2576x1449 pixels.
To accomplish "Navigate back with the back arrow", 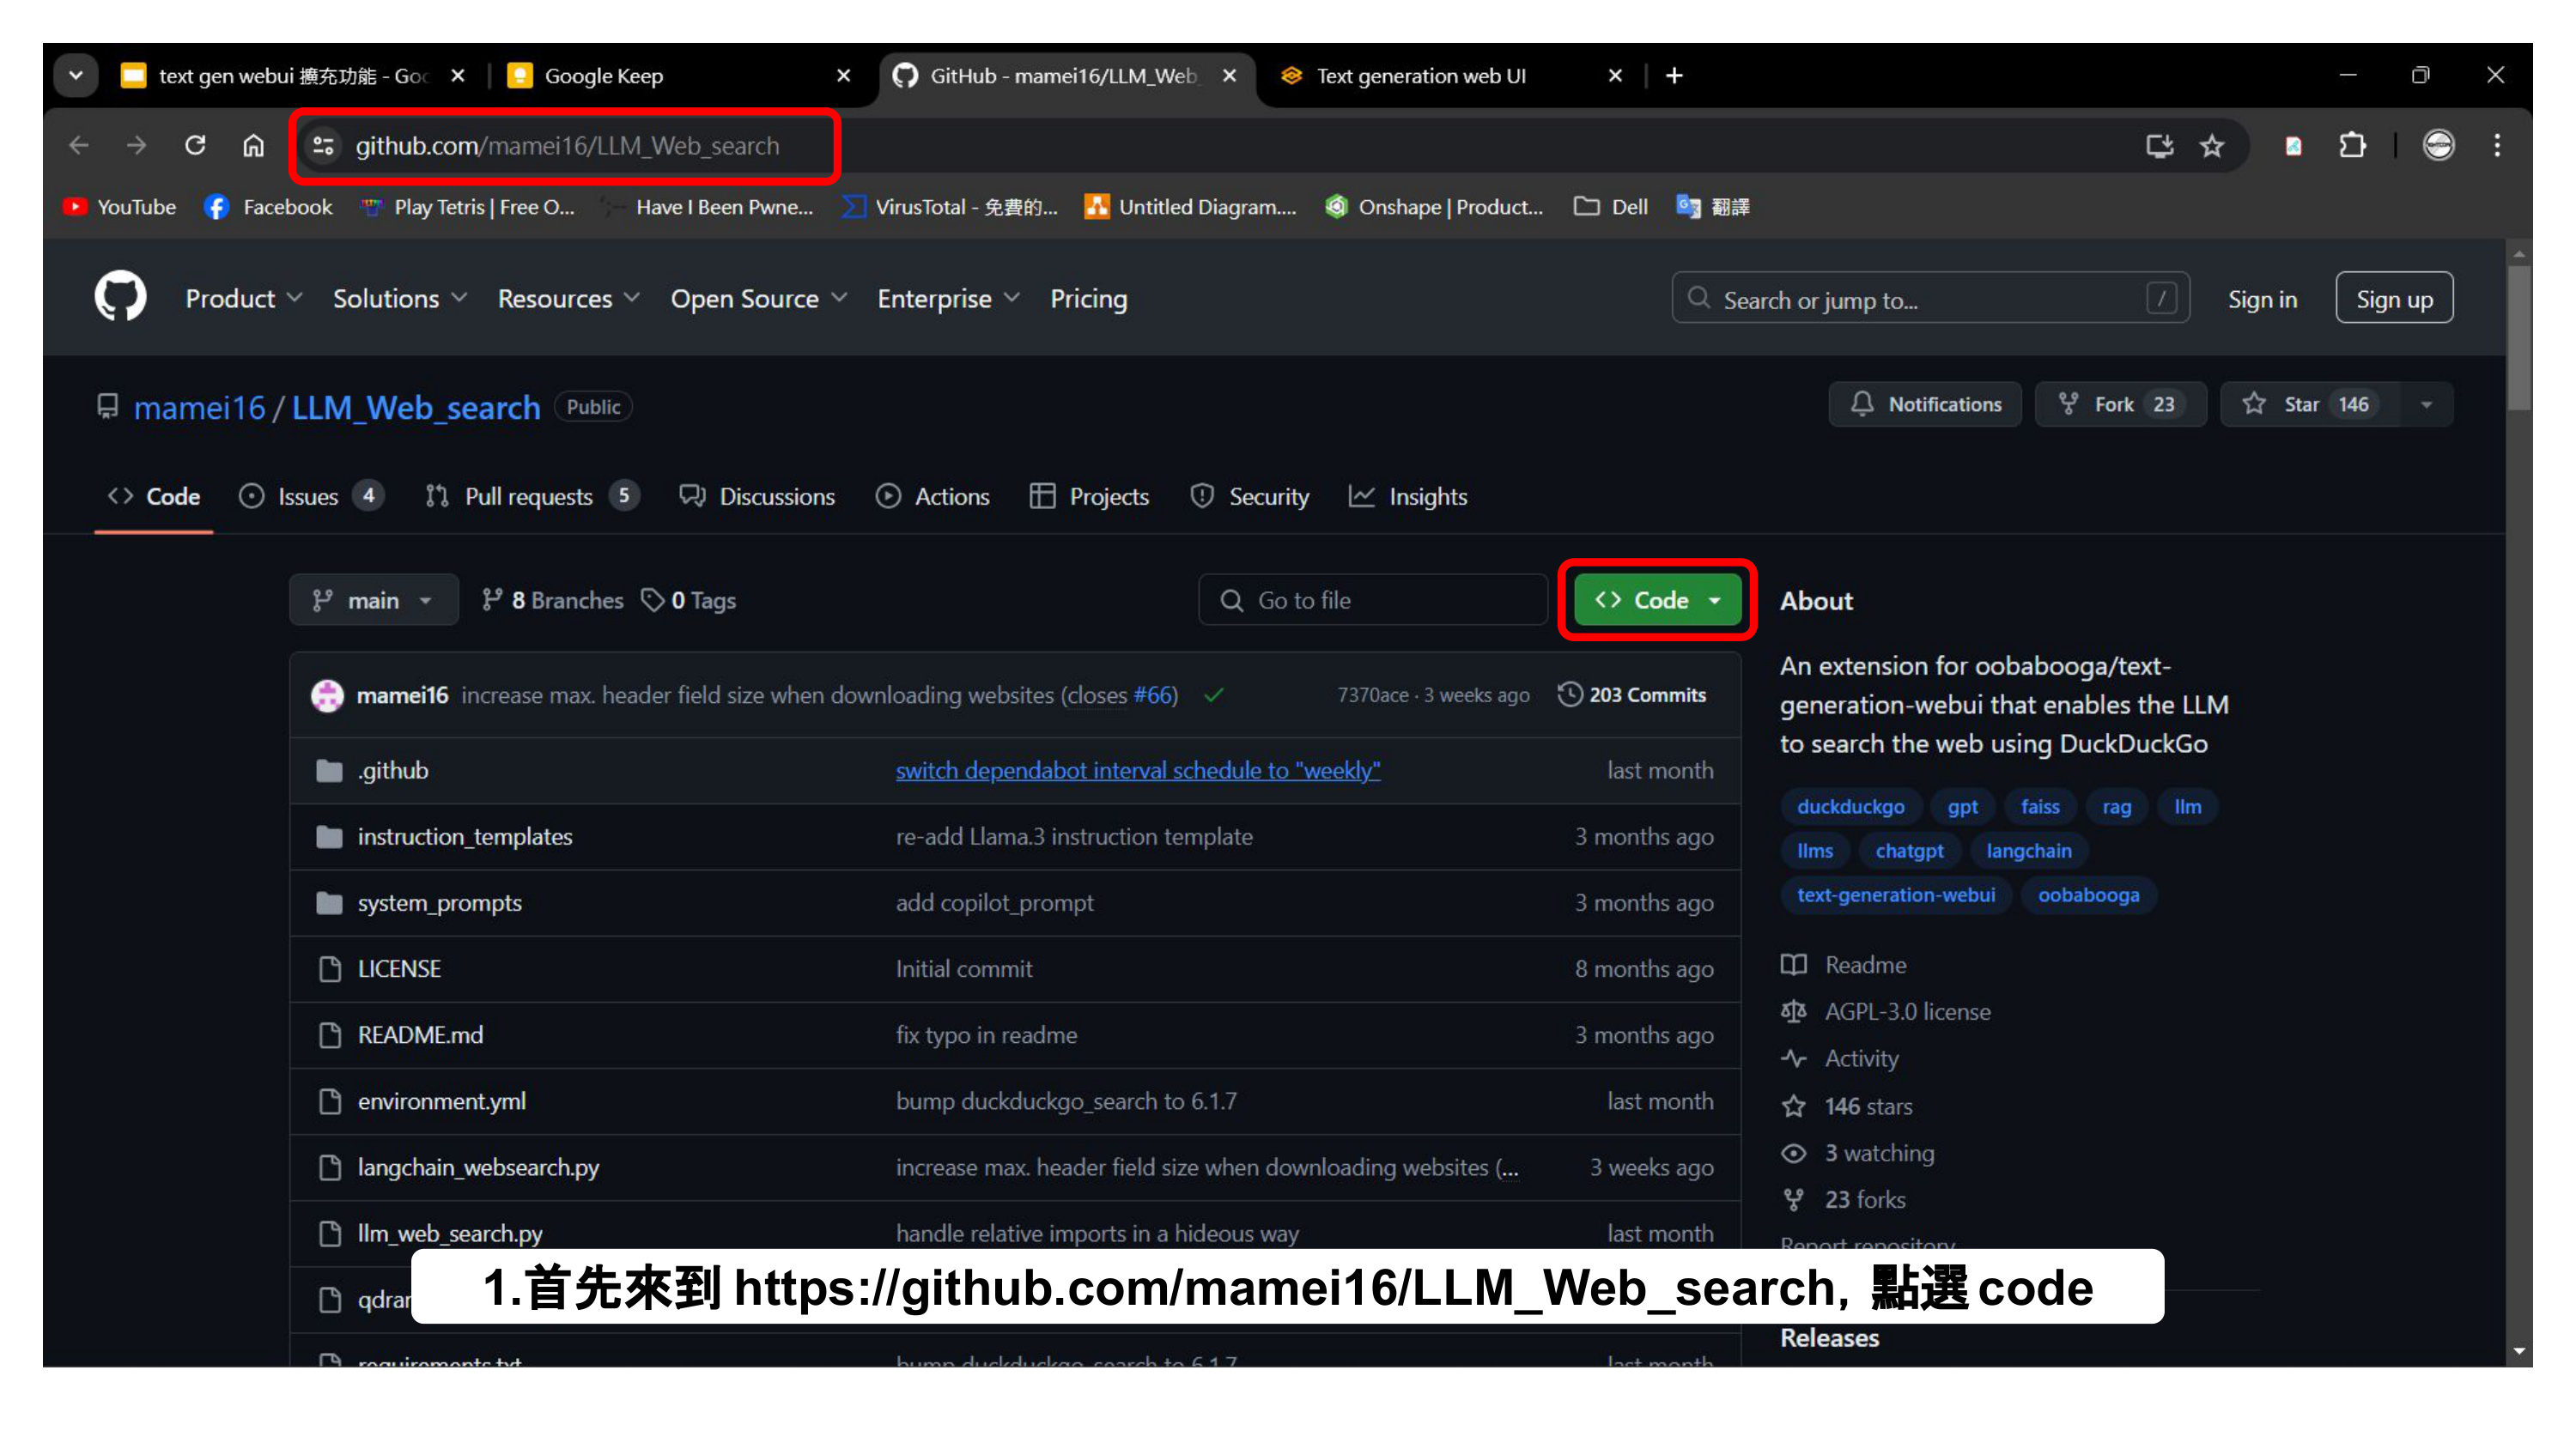I will [x=79, y=146].
